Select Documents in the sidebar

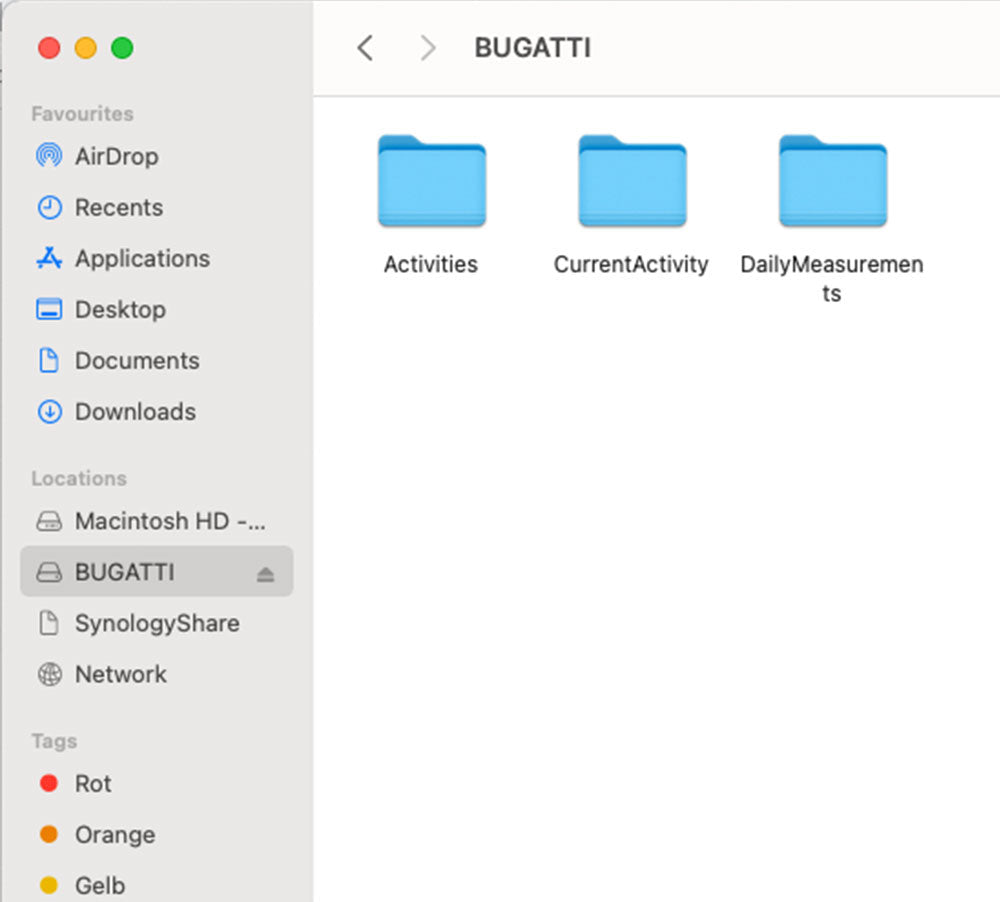pos(137,361)
